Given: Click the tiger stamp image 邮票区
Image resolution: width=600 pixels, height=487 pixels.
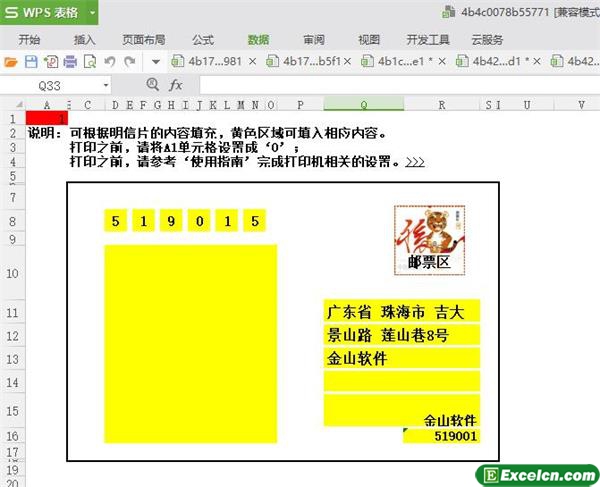Looking at the screenshot, I should click(429, 240).
